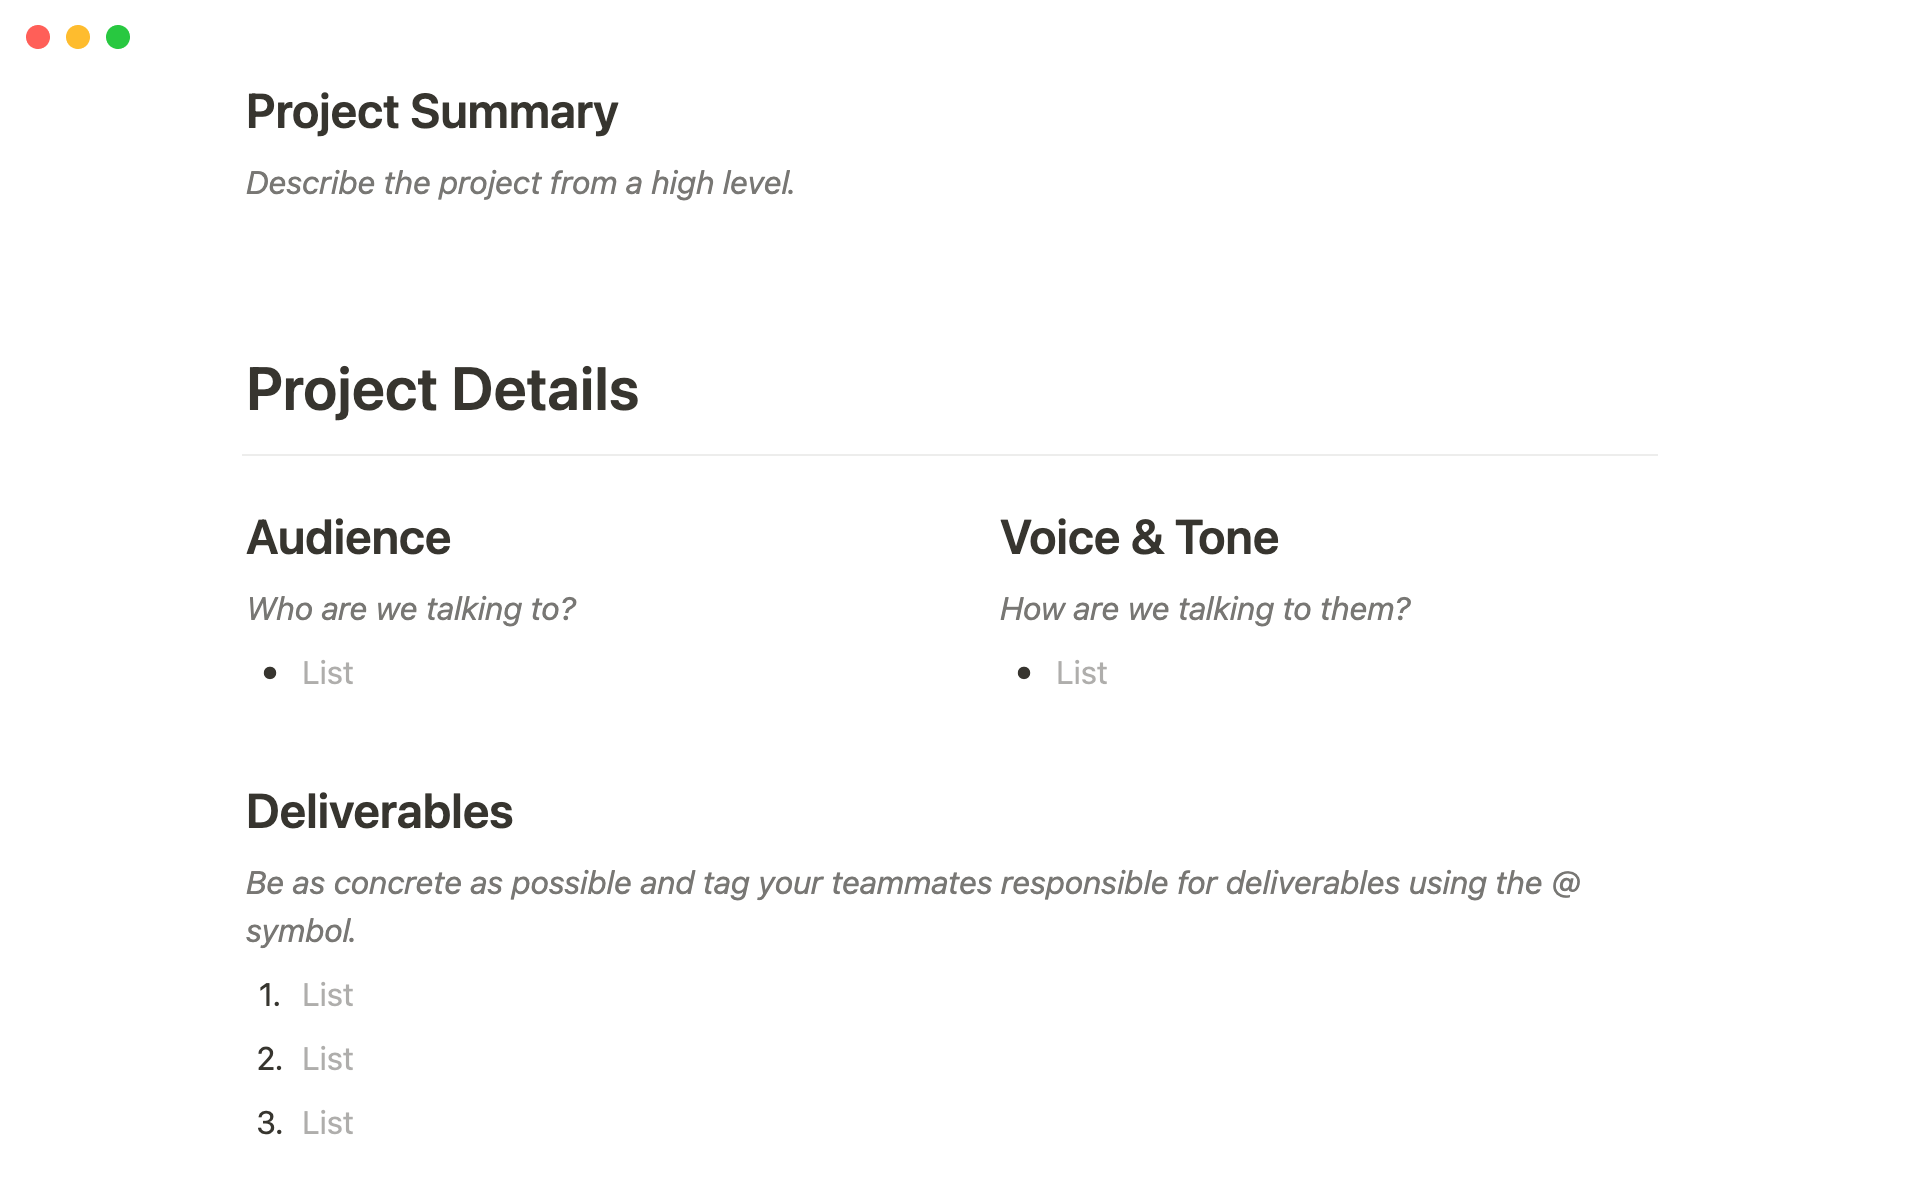Click the Project Summary heading
This screenshot has height=1200, width=1920.
[x=432, y=112]
